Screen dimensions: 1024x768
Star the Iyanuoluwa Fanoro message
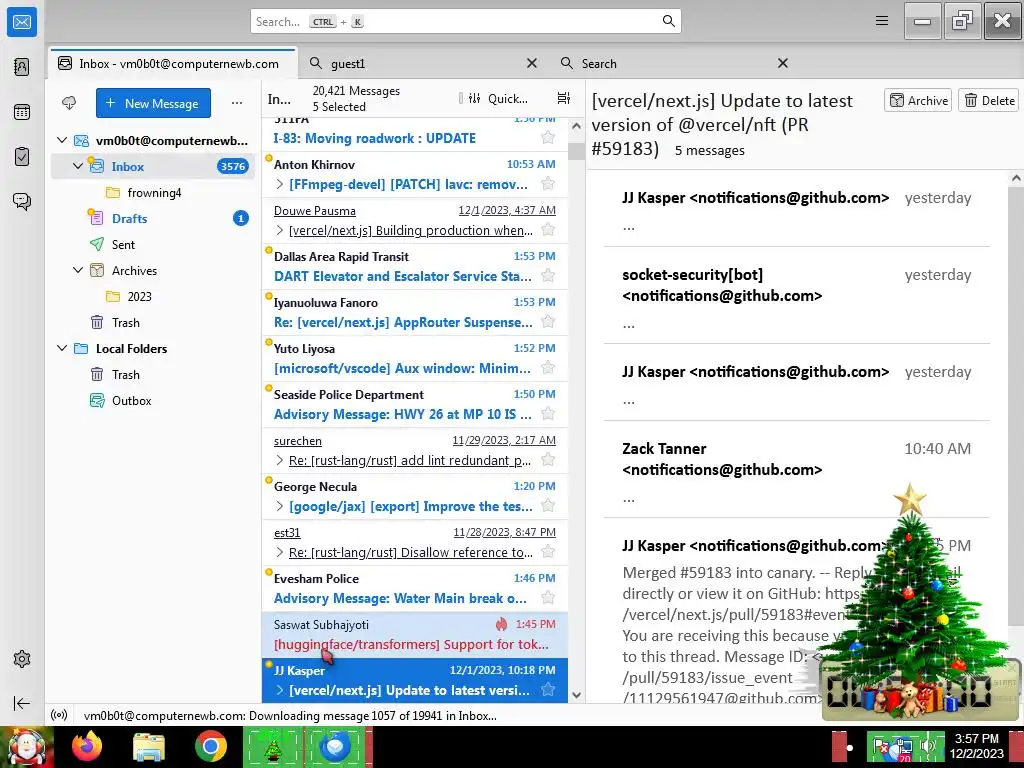coord(548,322)
